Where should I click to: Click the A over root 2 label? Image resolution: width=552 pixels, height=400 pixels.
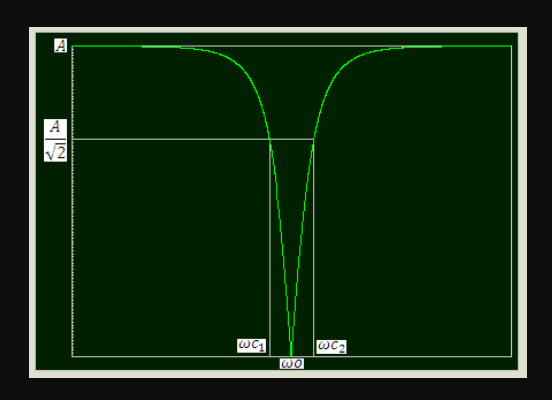[x=55, y=140]
